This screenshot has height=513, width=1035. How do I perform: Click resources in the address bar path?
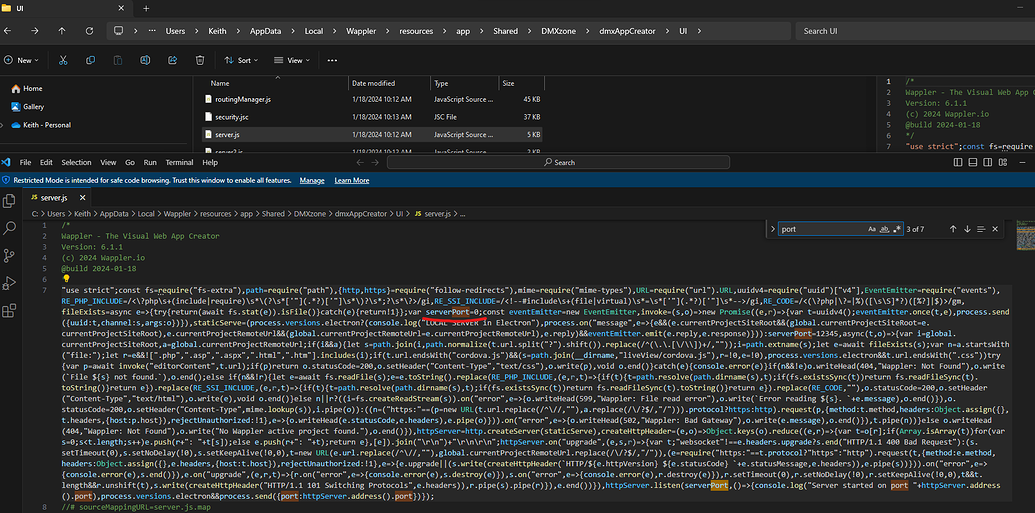(x=416, y=31)
